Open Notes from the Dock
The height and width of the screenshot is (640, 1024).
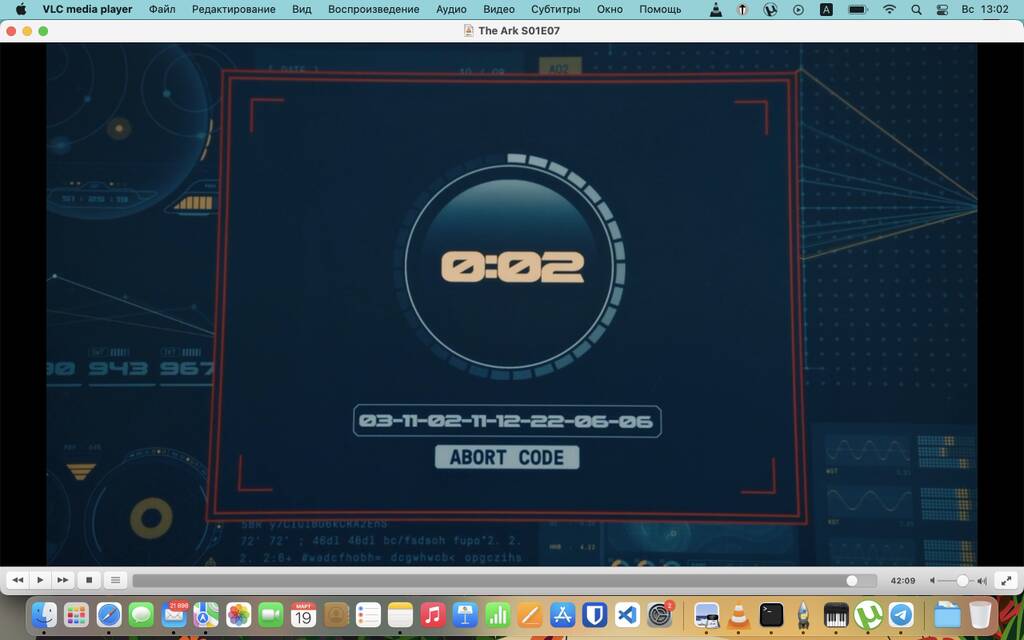click(x=400, y=615)
